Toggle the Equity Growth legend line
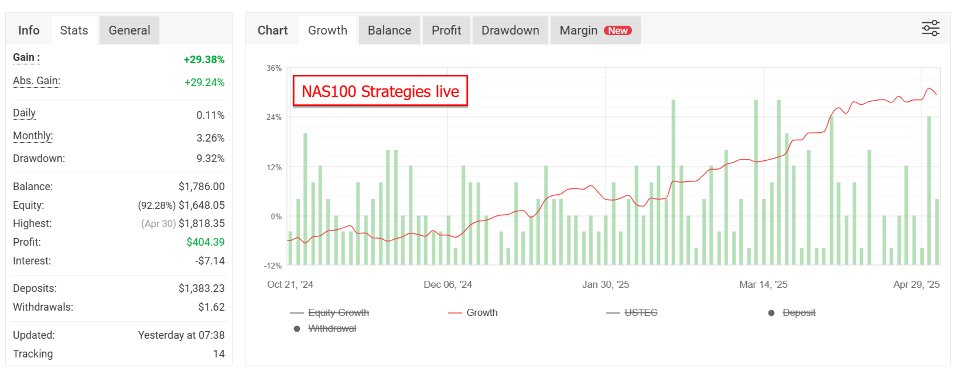Image resolution: width=960 pixels, height=375 pixels. coord(329,312)
